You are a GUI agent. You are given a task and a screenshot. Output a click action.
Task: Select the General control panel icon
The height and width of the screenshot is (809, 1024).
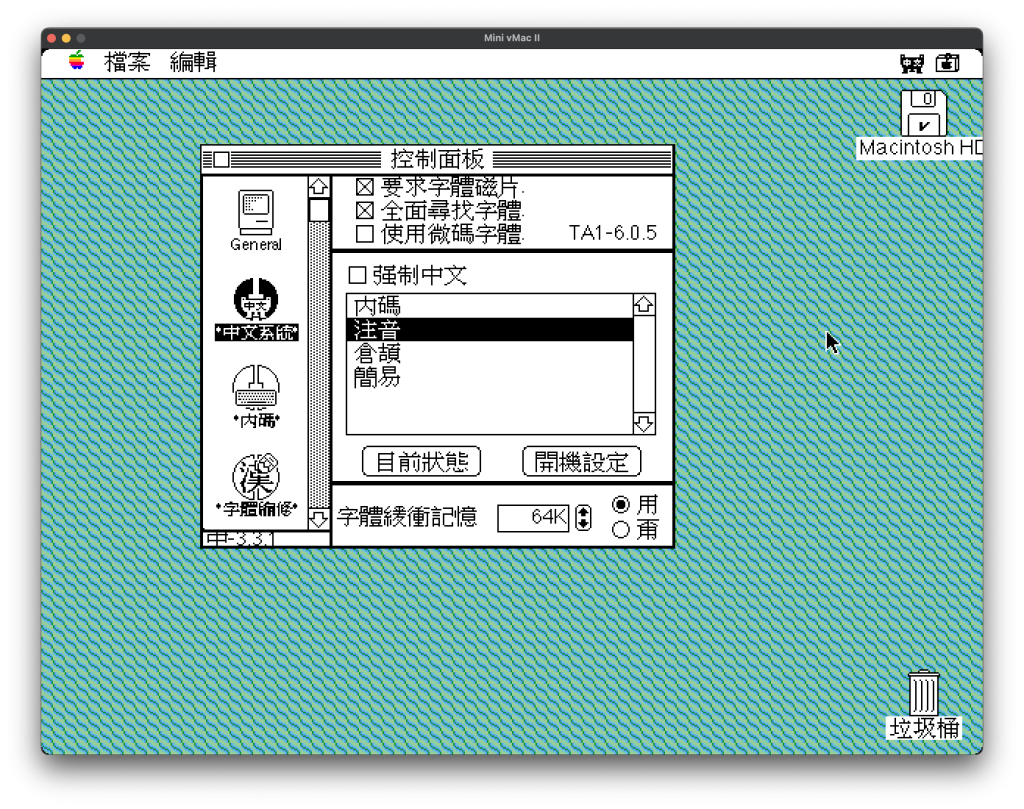click(256, 213)
